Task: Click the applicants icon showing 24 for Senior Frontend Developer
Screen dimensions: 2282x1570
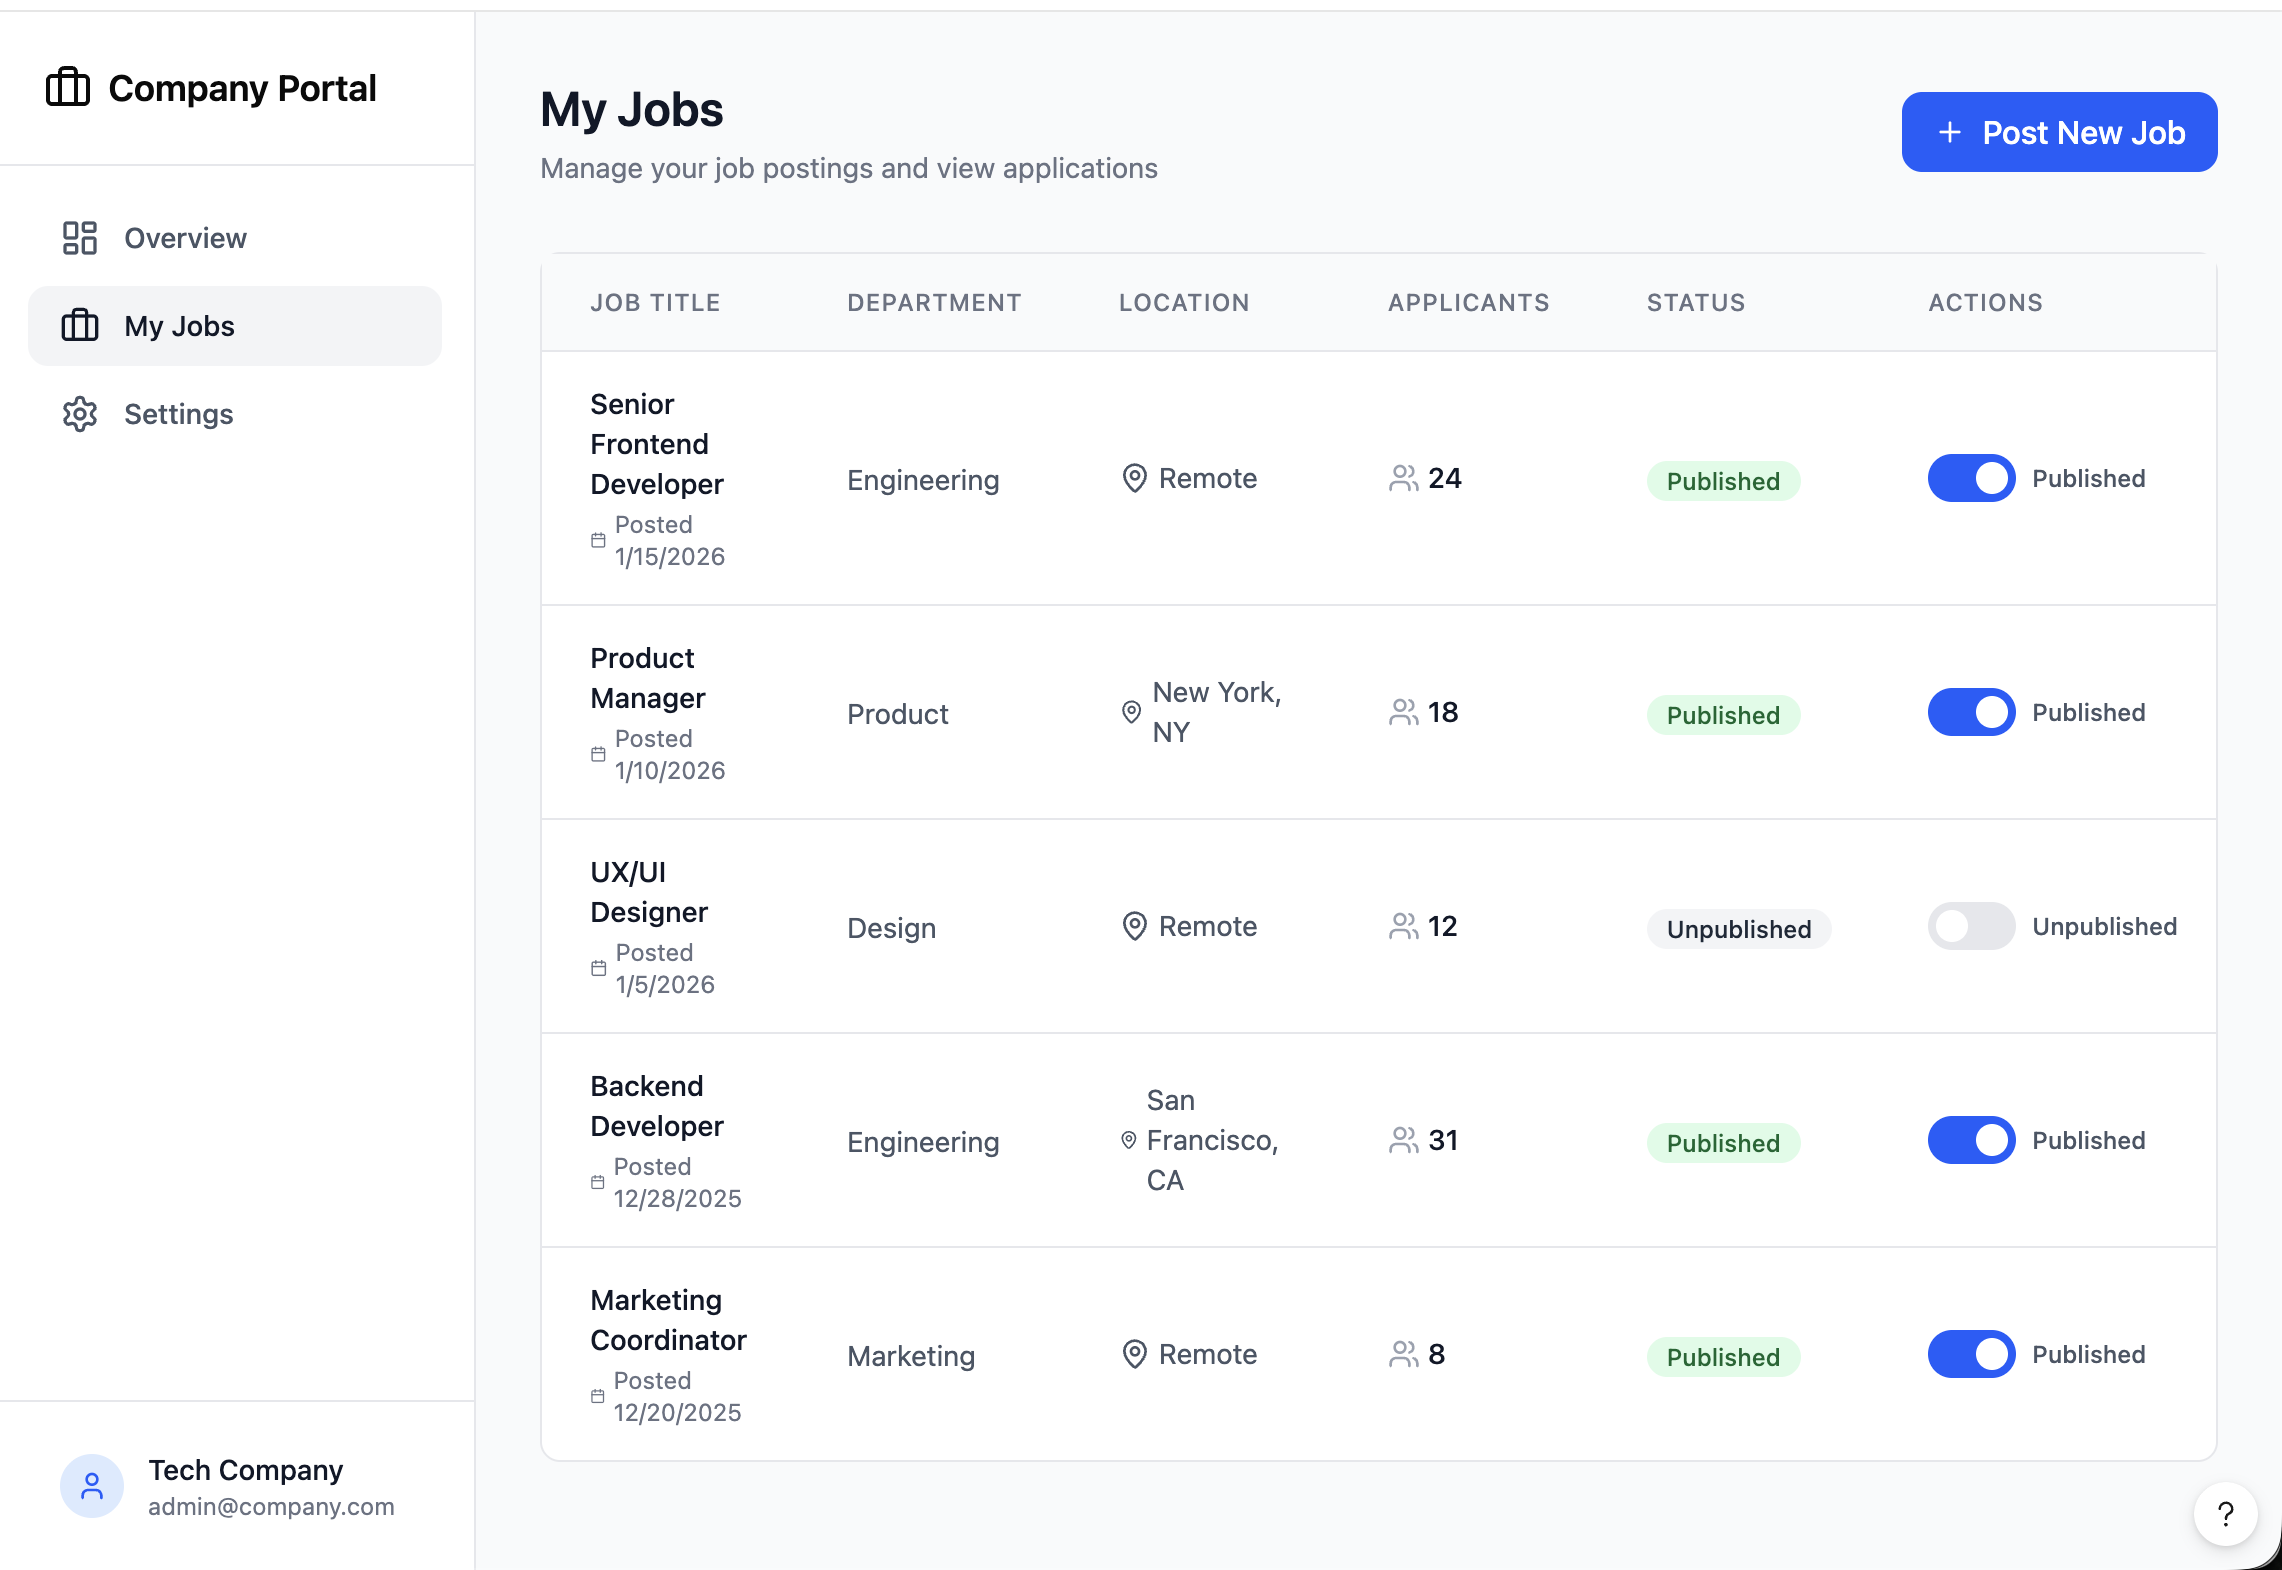Action: (x=1403, y=478)
